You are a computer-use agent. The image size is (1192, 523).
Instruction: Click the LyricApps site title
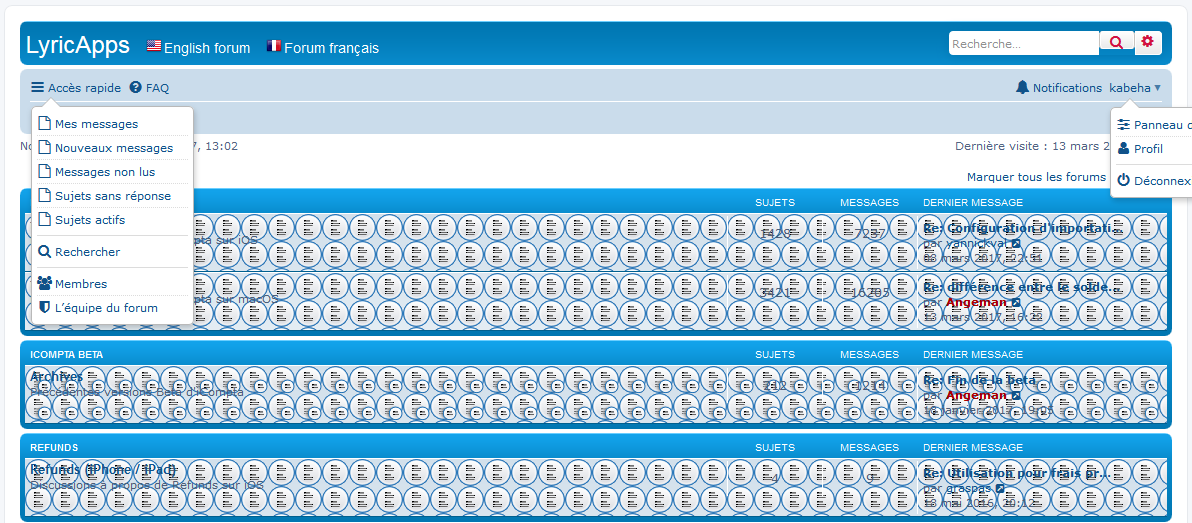tap(78, 45)
